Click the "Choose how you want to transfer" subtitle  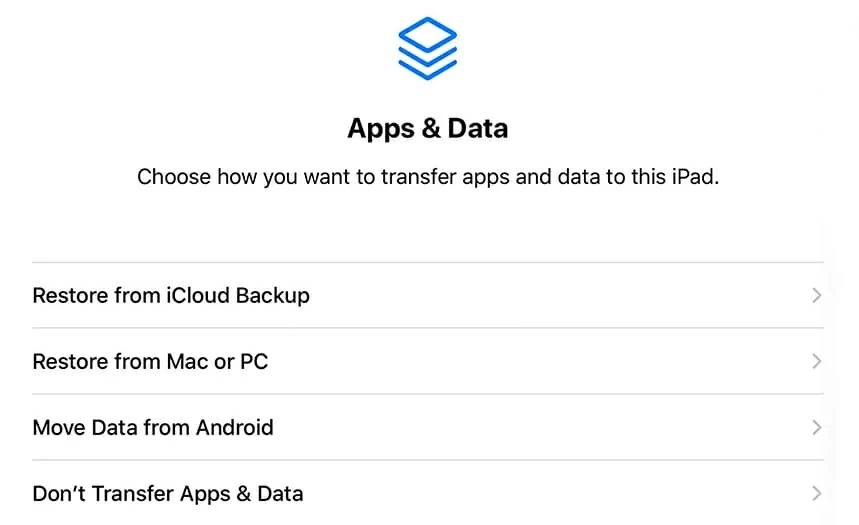click(427, 178)
